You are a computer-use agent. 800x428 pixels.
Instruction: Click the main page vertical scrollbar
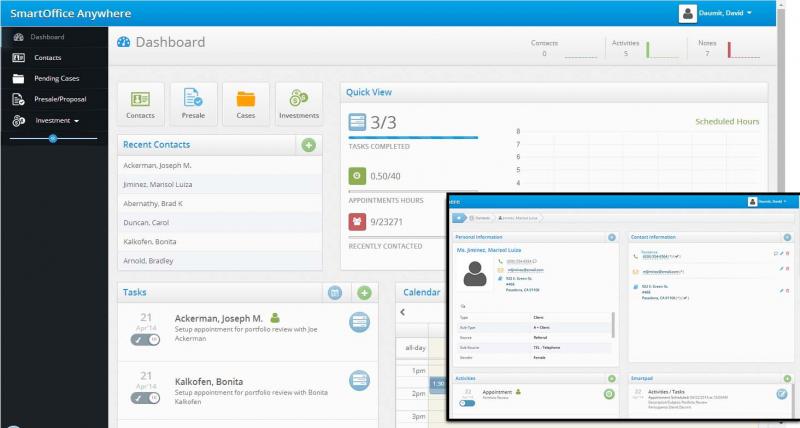[782, 97]
